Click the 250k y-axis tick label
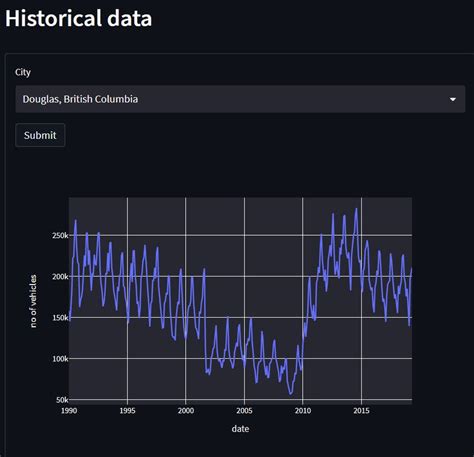Image resolution: width=474 pixels, height=457 pixels. [60, 236]
